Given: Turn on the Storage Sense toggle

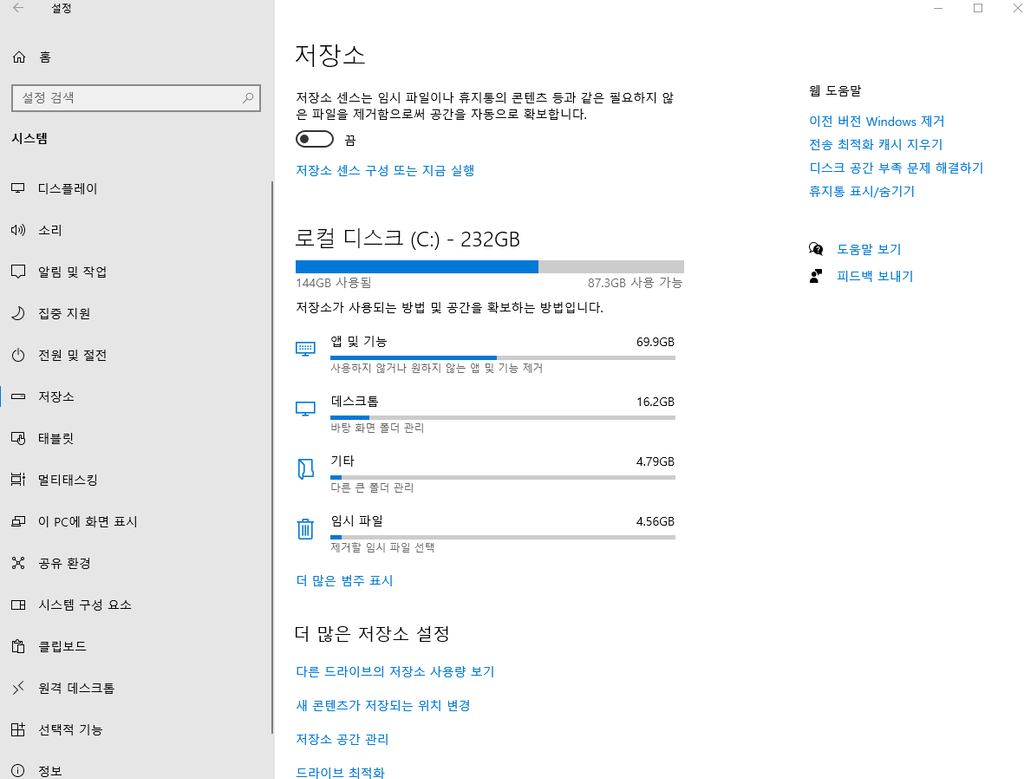Looking at the screenshot, I should point(314,139).
